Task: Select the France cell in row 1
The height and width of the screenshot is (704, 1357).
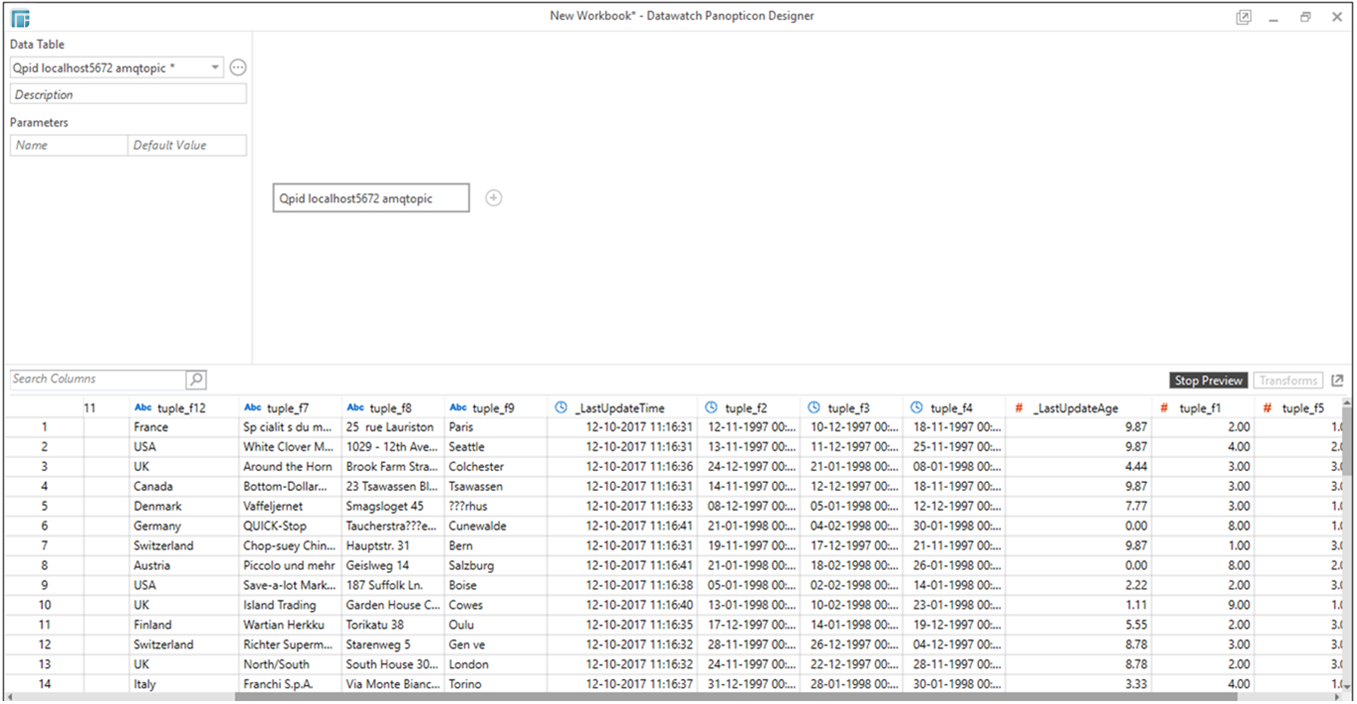Action: (x=151, y=427)
